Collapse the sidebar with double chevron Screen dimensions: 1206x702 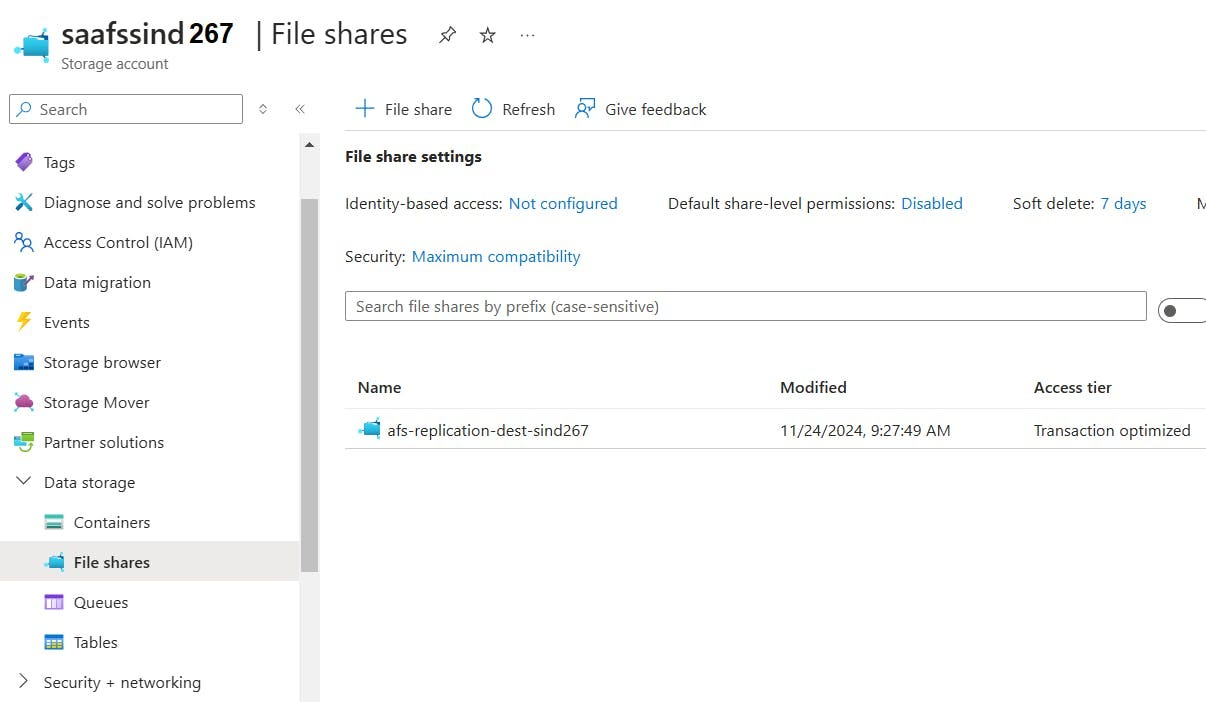[299, 109]
